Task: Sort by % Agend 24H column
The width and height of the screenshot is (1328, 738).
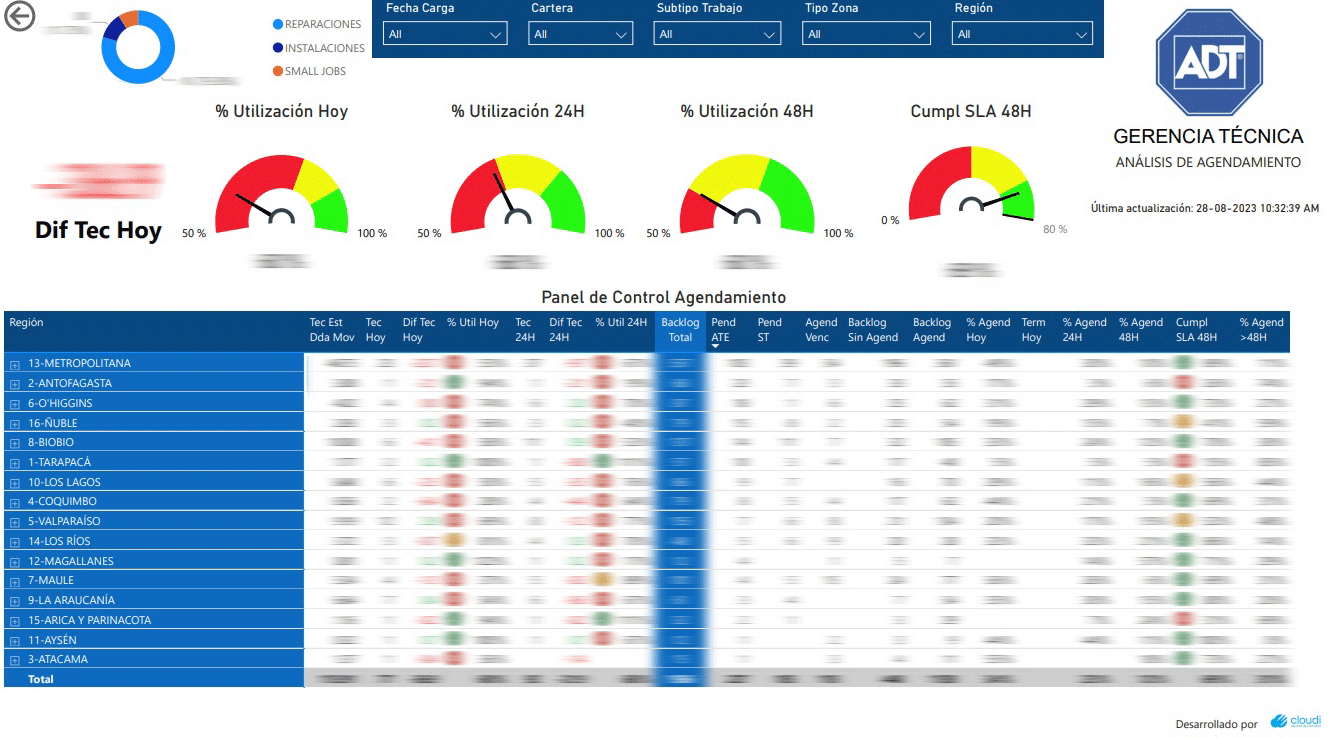Action: (1084, 330)
